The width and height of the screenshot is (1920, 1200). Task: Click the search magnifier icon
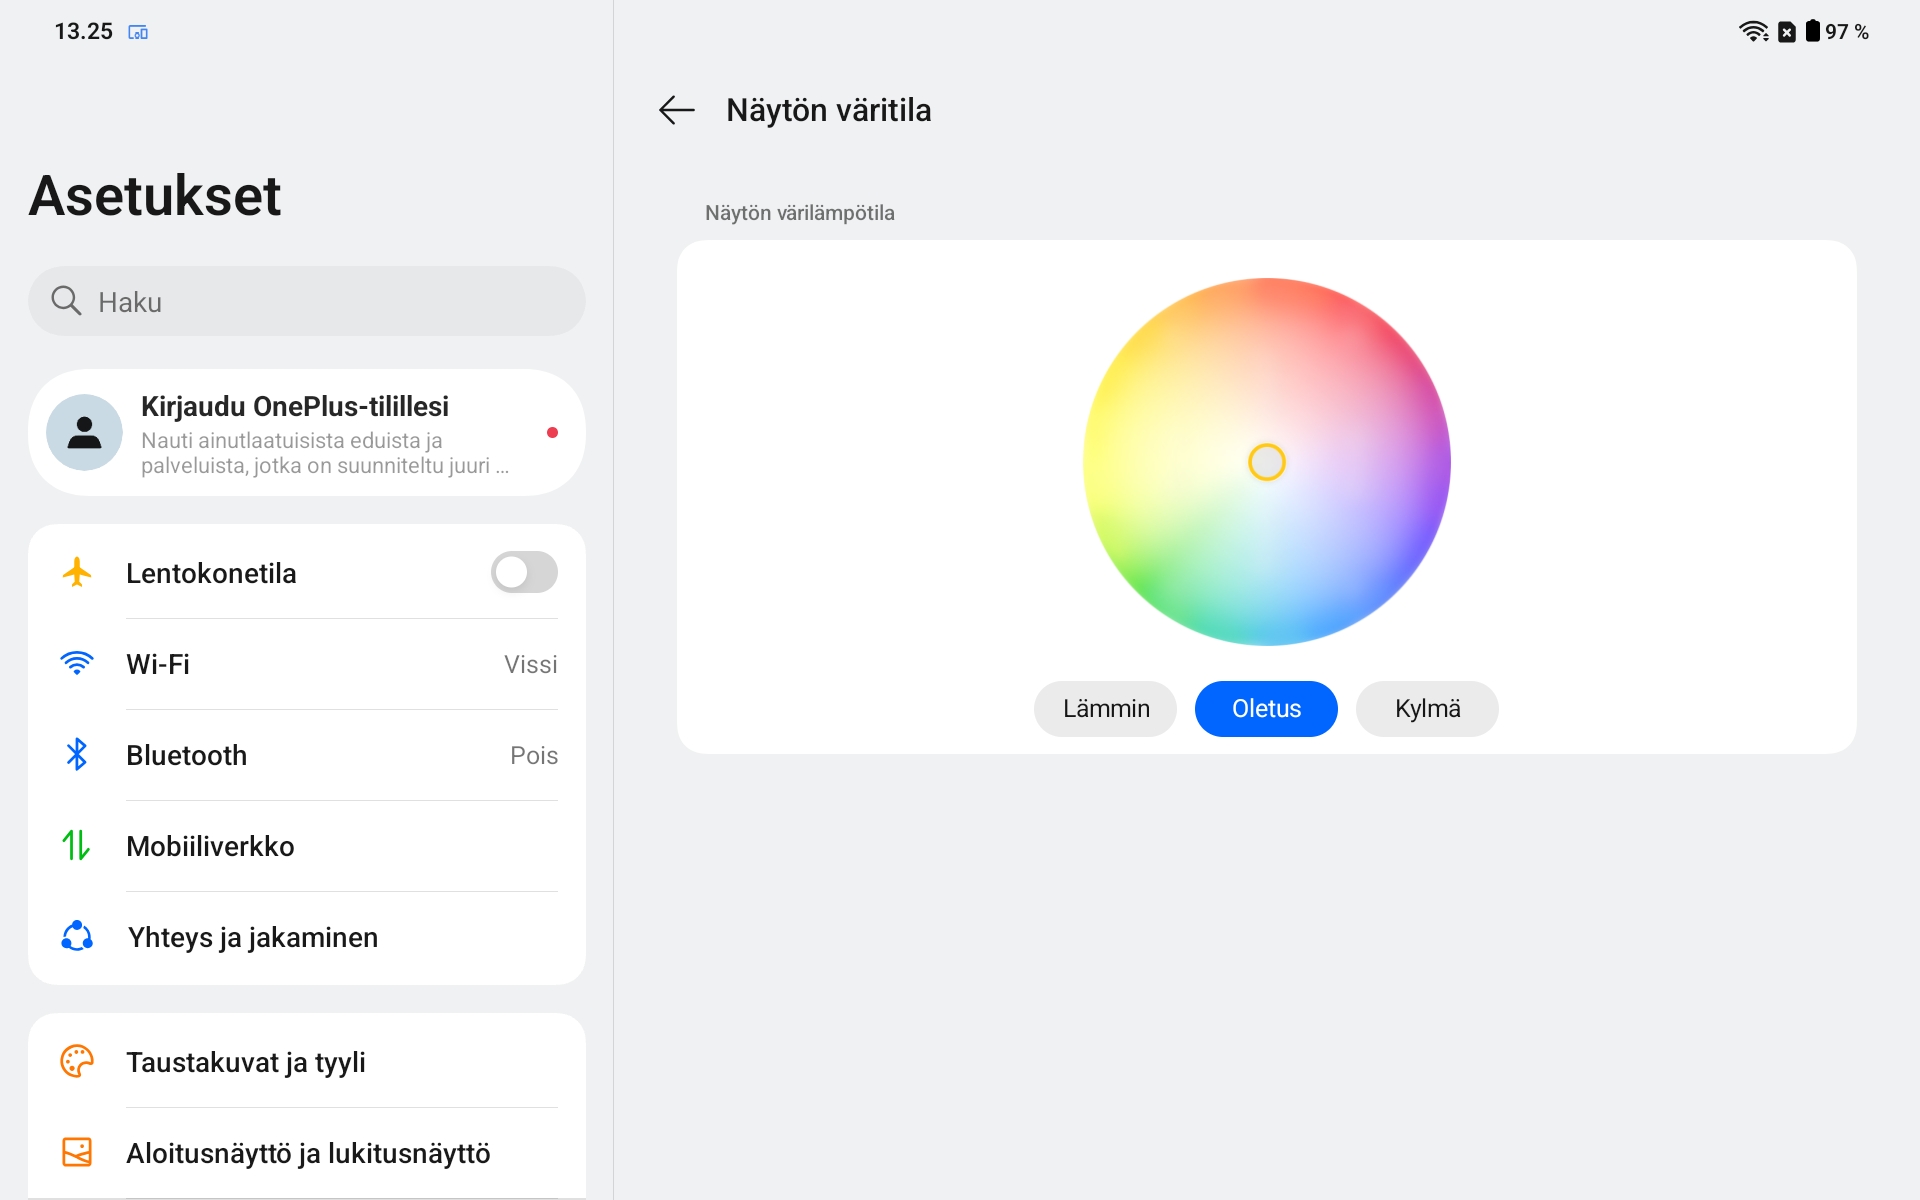pyautogui.click(x=66, y=300)
